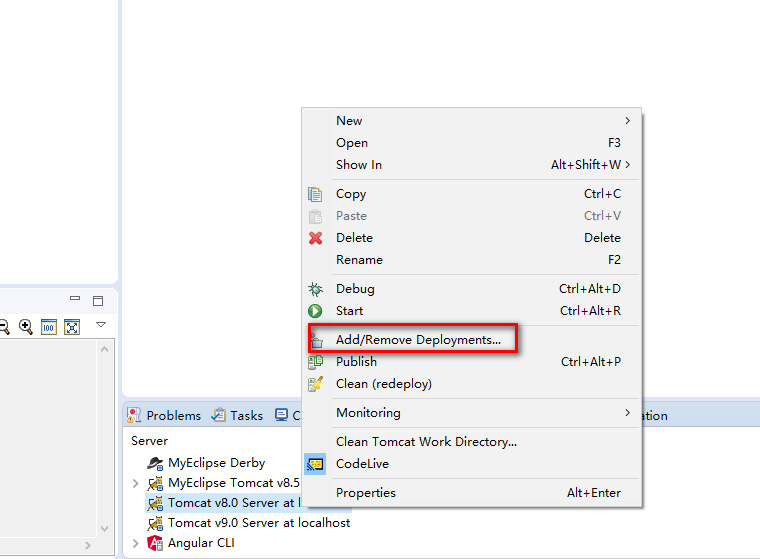Select MyEclipse Tomcat v8.5 row
This screenshot has width=760, height=559.
pos(234,483)
